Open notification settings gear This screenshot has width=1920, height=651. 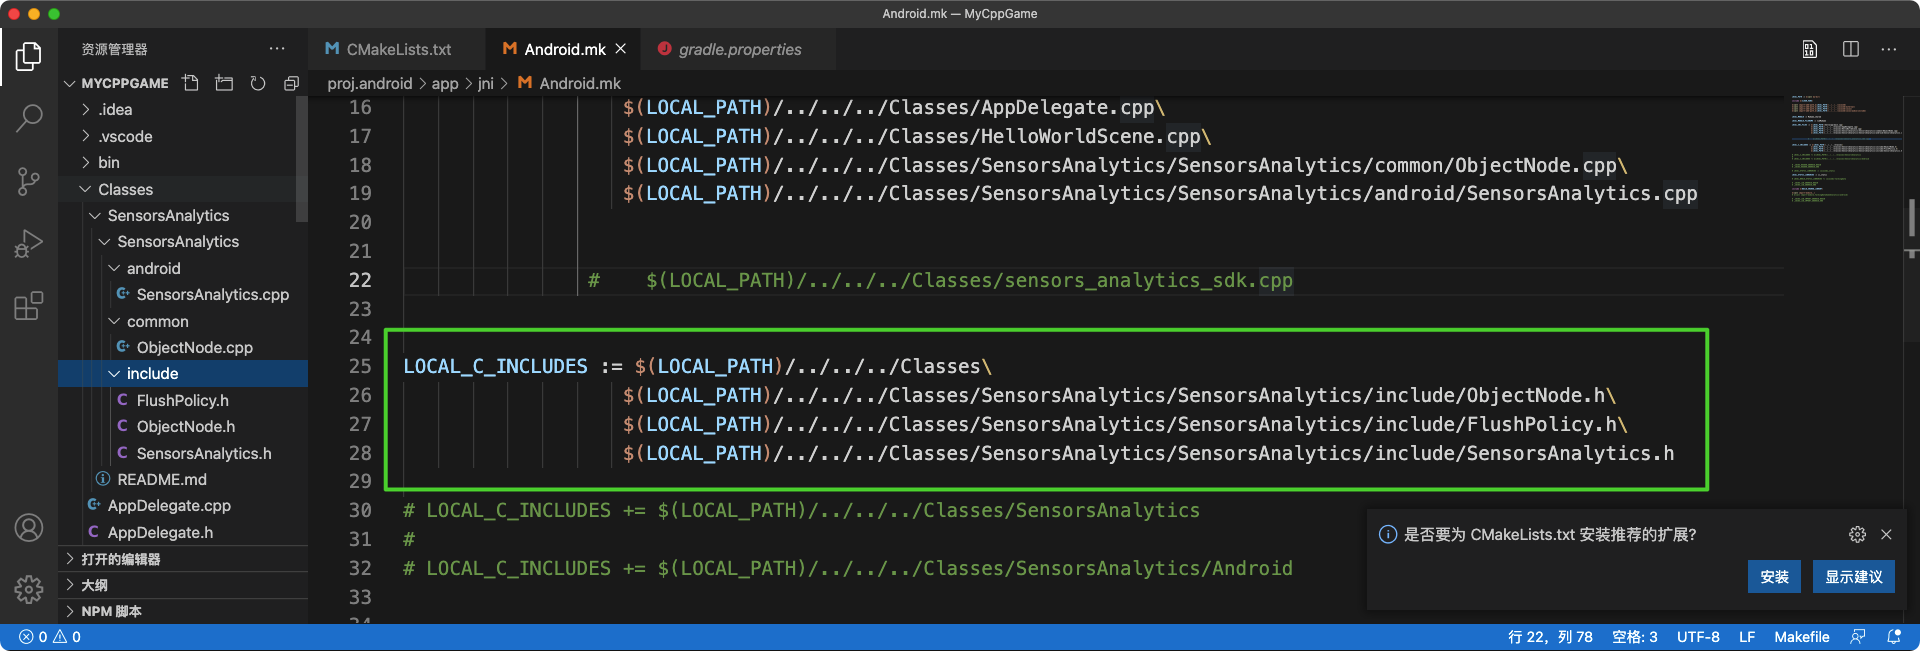point(1857,534)
